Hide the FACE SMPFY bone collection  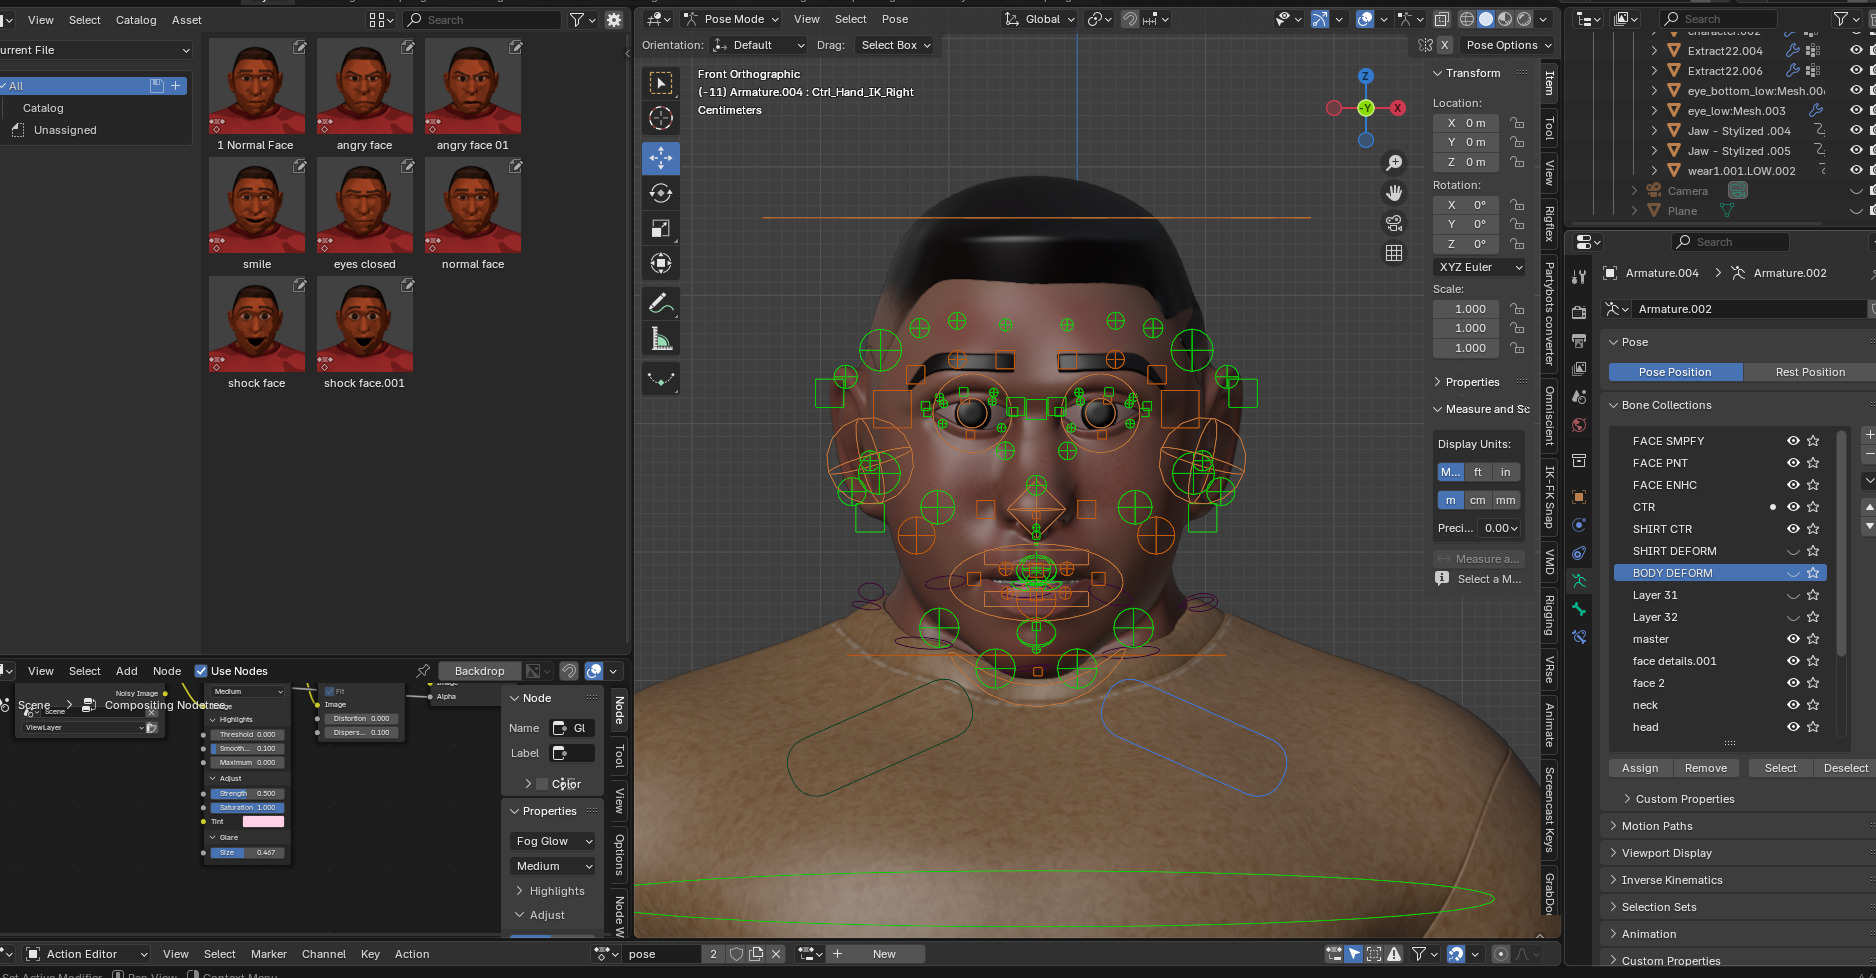click(1793, 441)
